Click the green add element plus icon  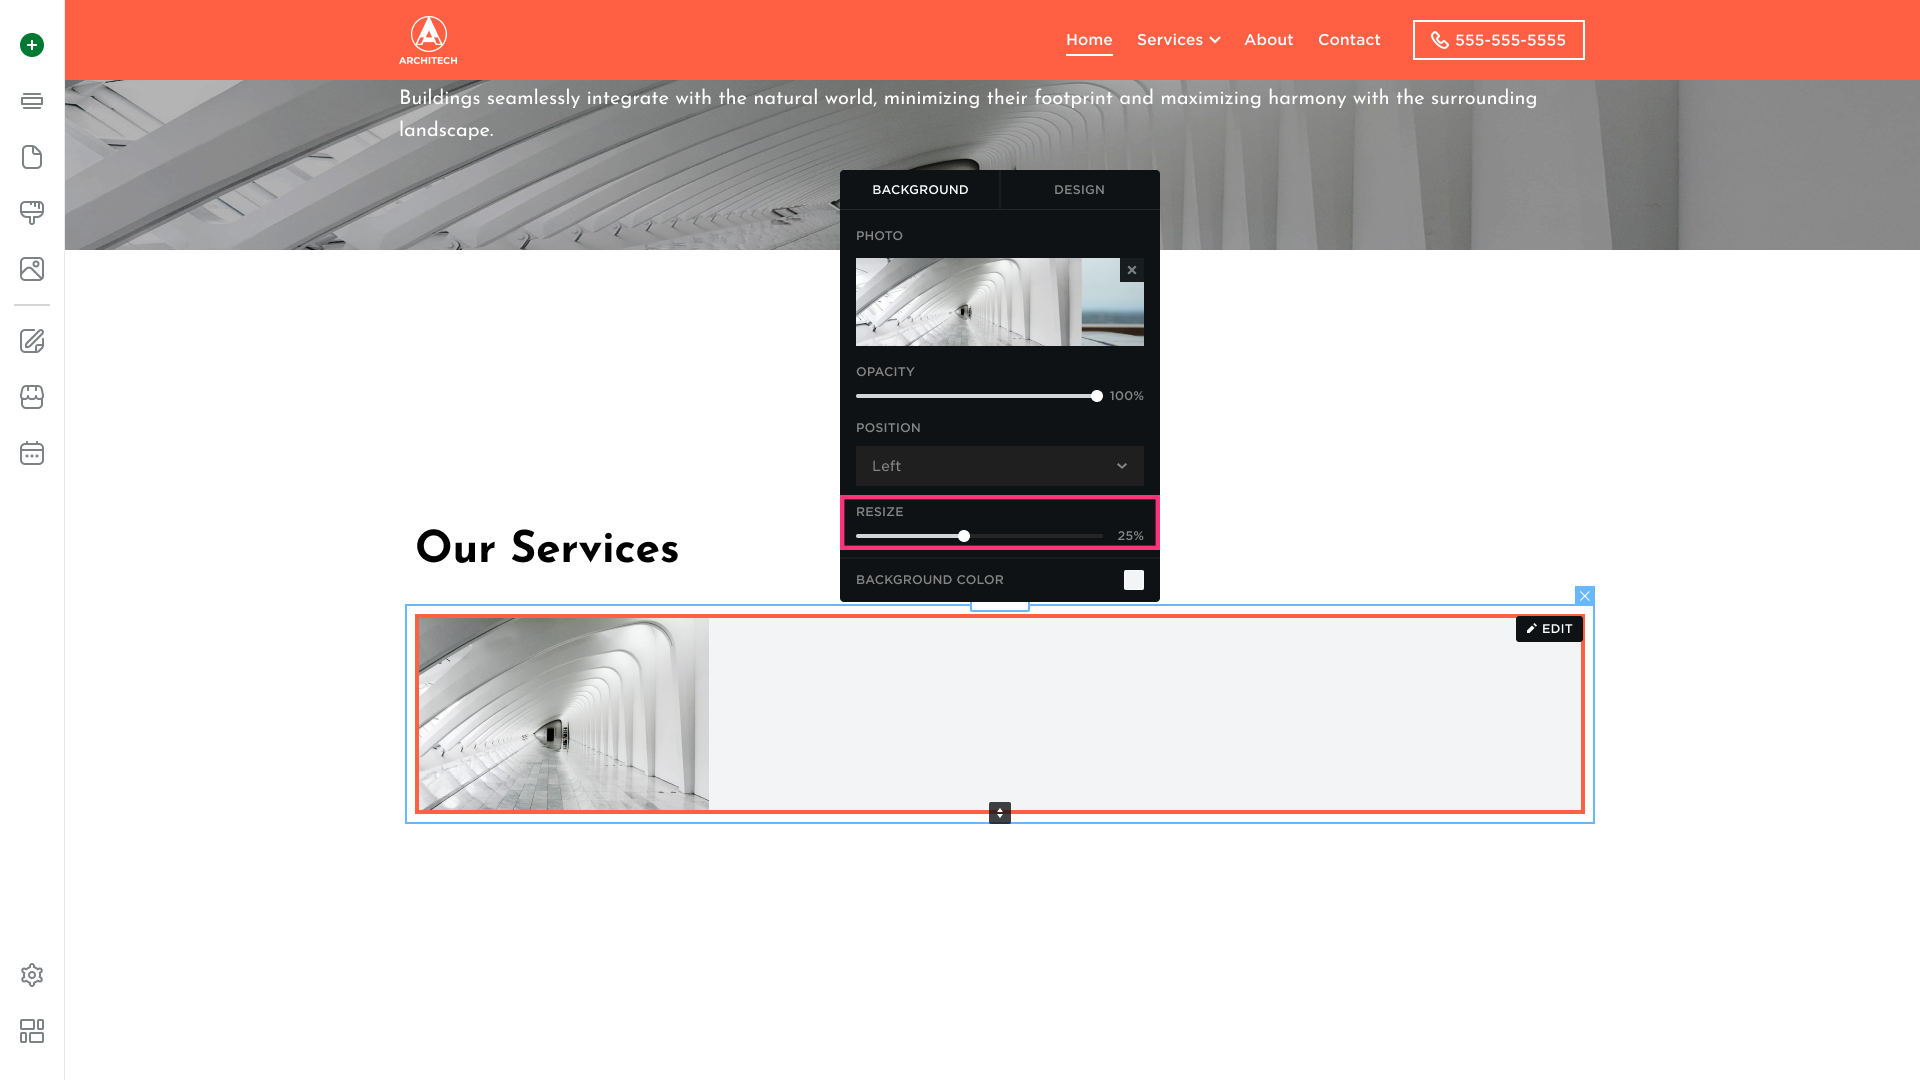pyautogui.click(x=32, y=45)
